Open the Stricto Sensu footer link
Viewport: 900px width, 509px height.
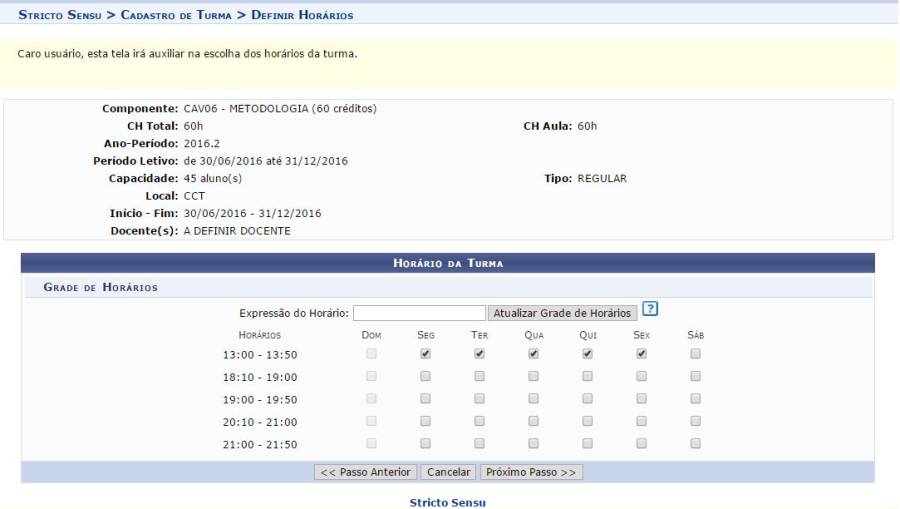point(447,502)
